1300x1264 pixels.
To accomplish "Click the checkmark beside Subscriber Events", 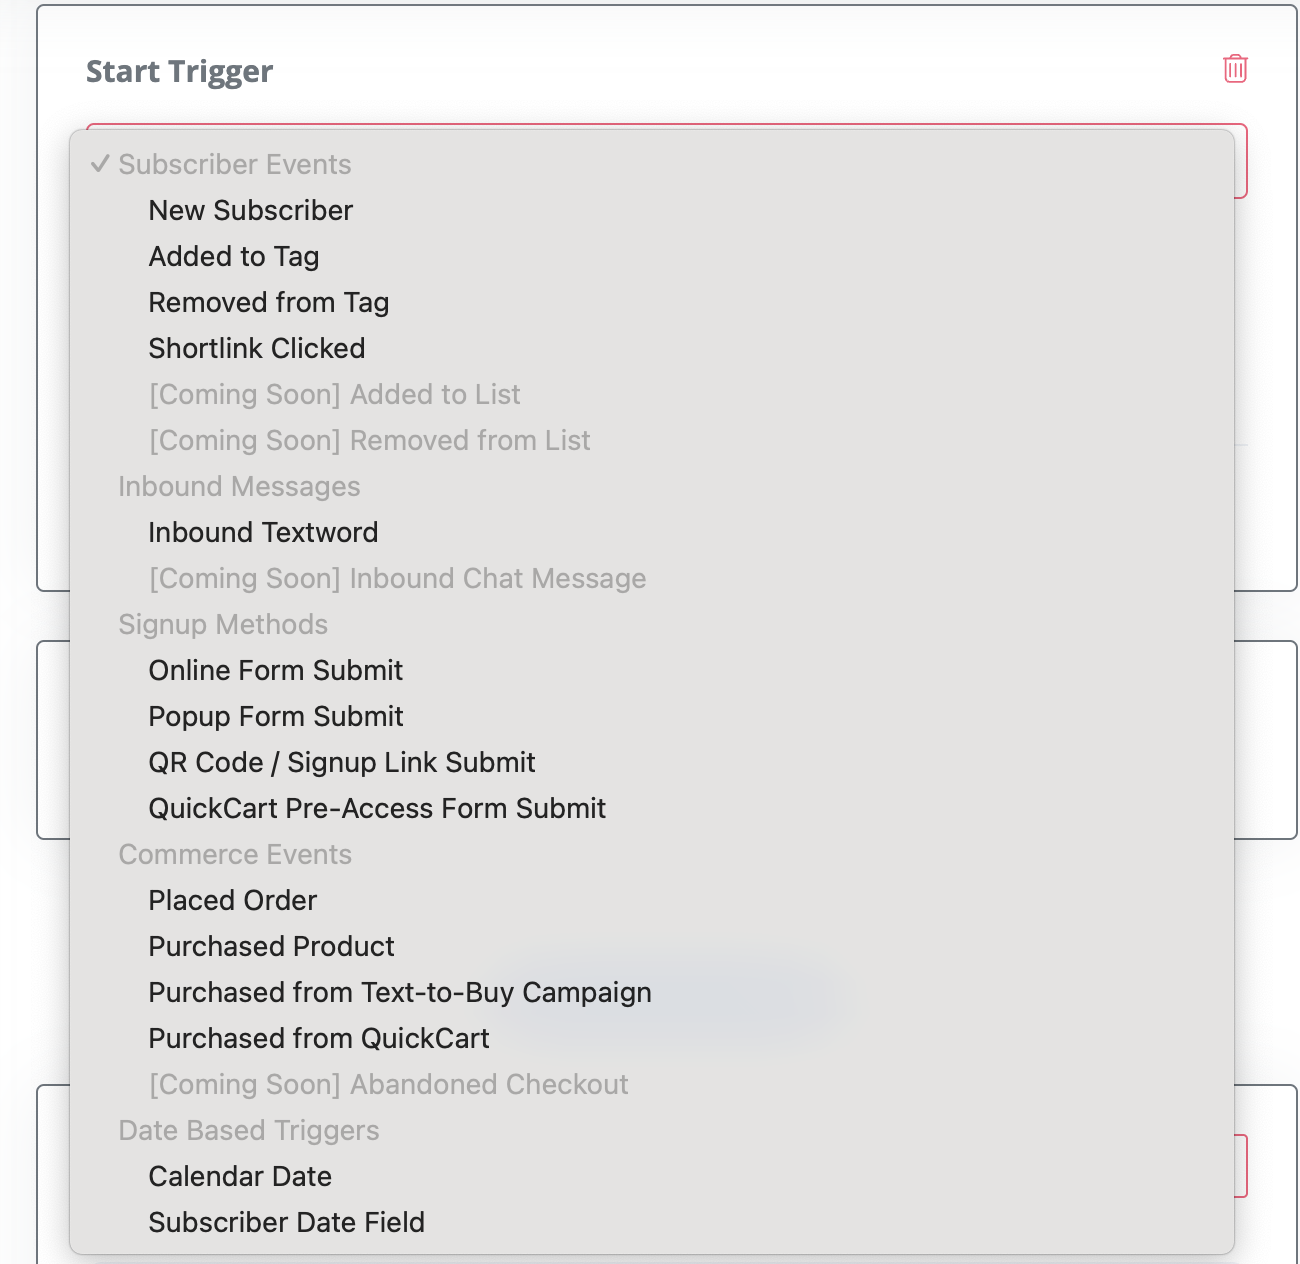I will click(100, 164).
